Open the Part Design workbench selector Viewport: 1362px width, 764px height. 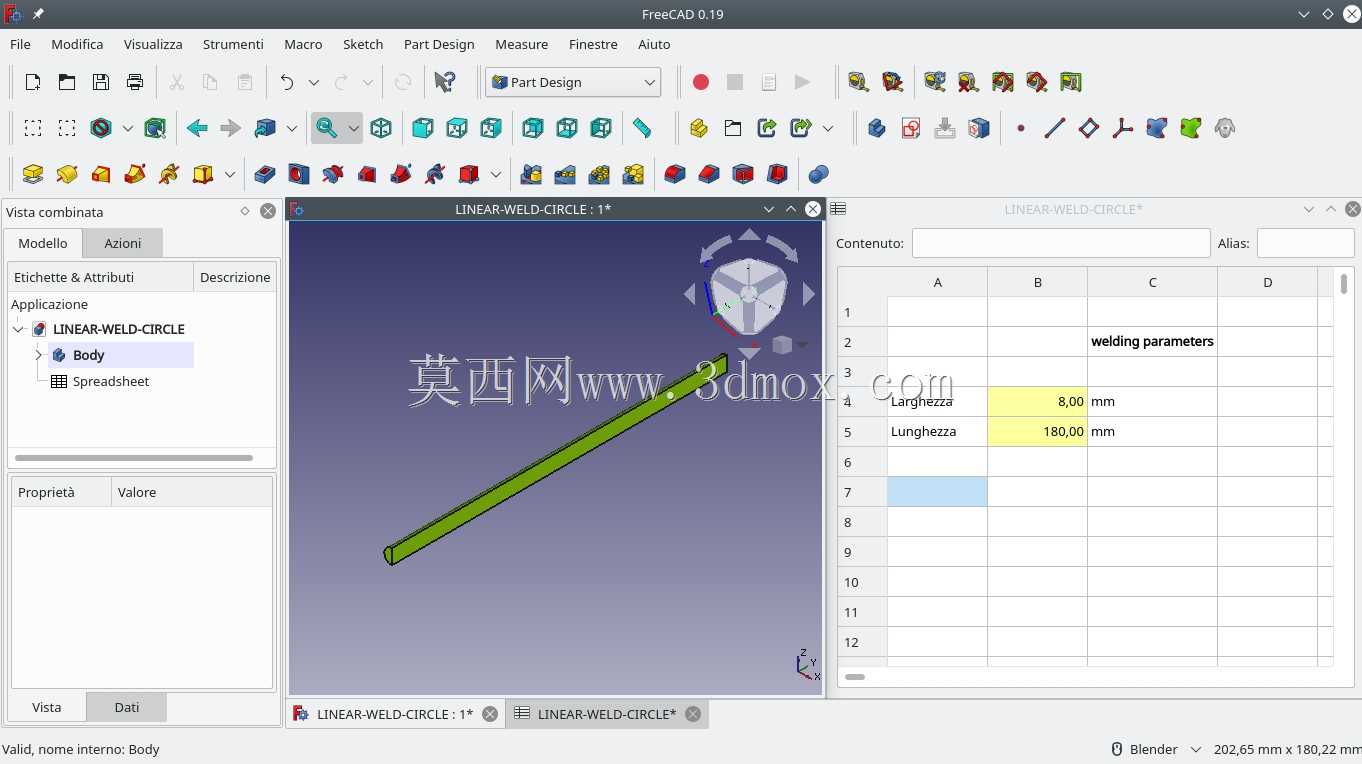pos(573,82)
